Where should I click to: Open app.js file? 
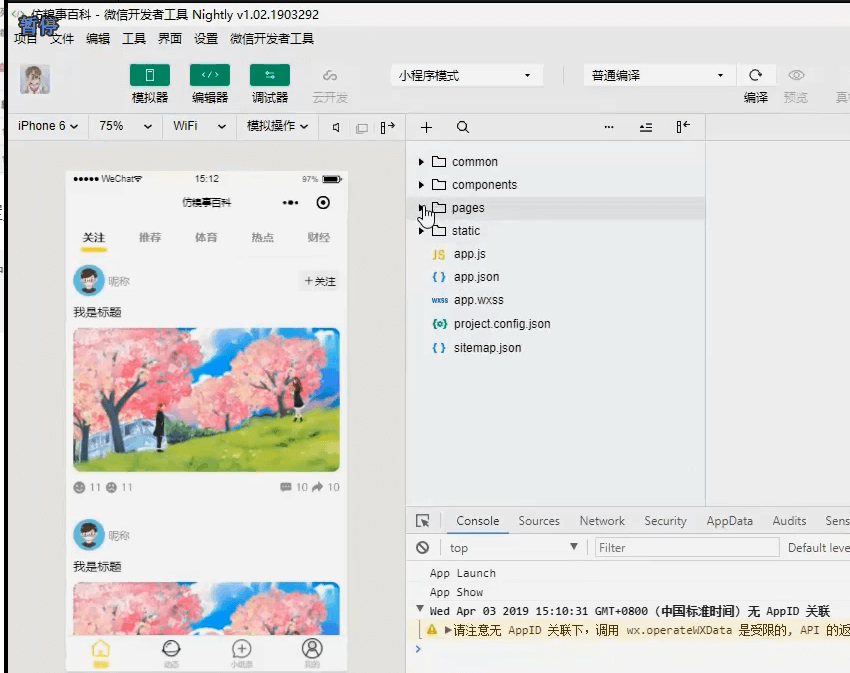(x=469, y=254)
